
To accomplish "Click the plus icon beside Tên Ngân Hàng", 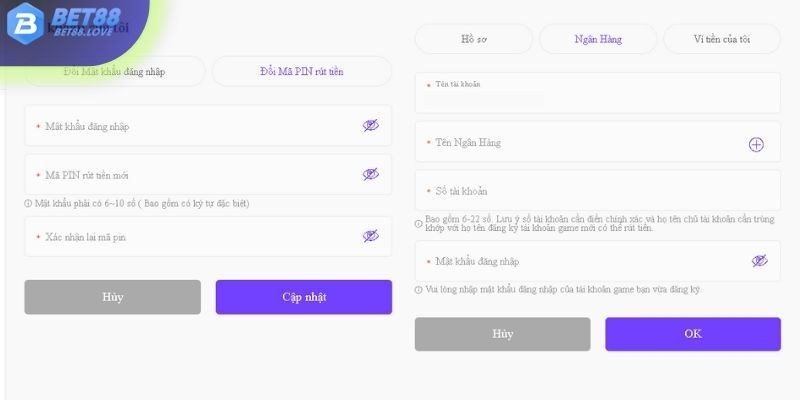I will pyautogui.click(x=756, y=144).
